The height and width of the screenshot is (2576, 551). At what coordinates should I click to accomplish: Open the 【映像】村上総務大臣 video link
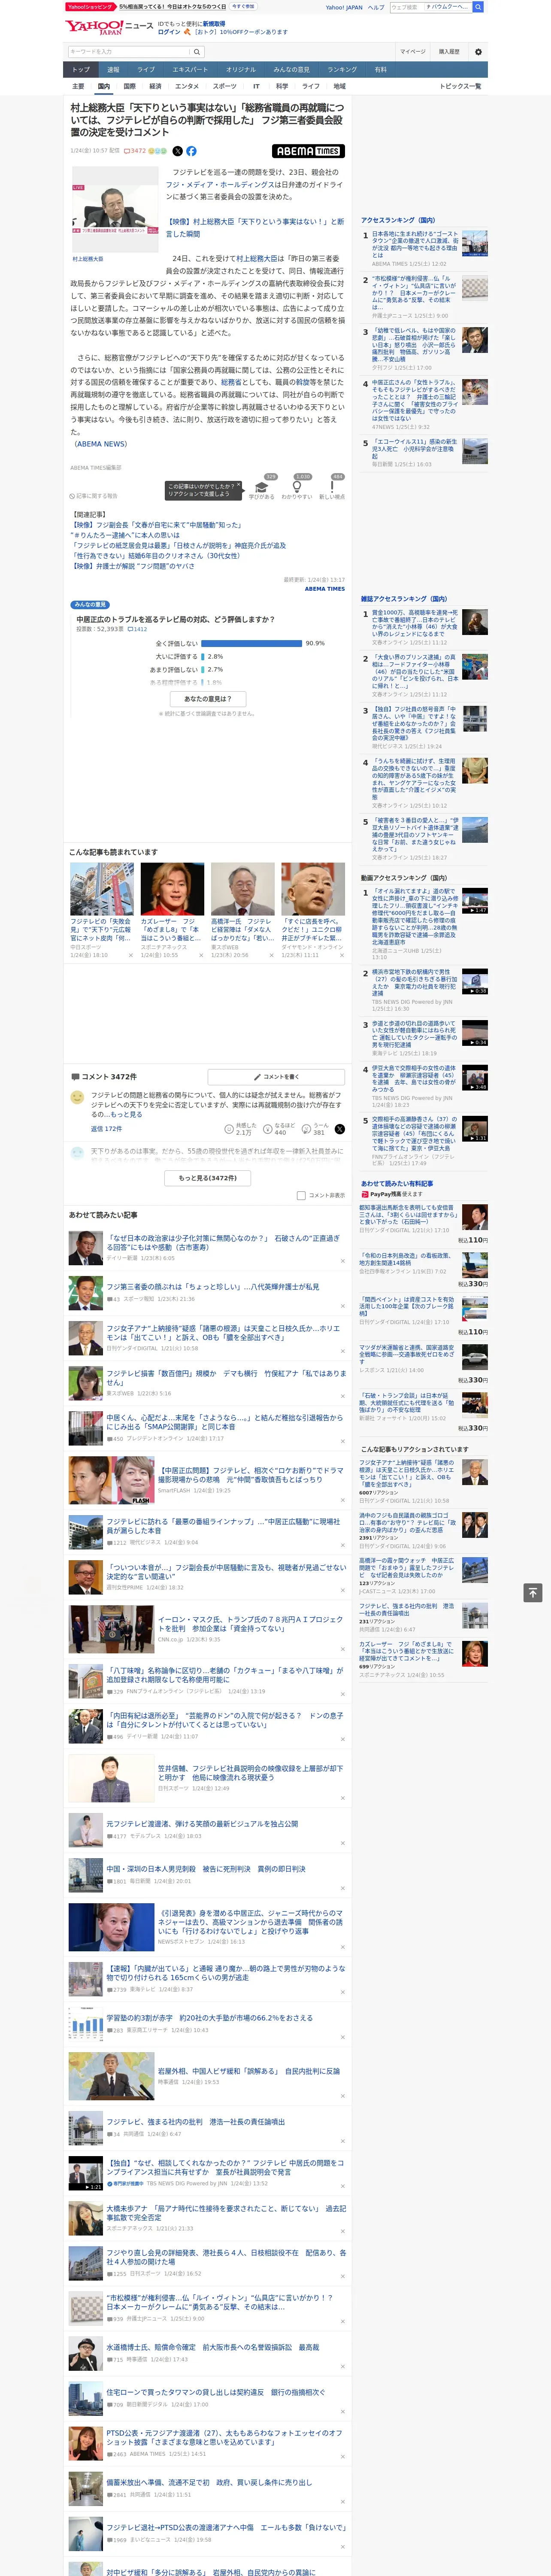254,227
